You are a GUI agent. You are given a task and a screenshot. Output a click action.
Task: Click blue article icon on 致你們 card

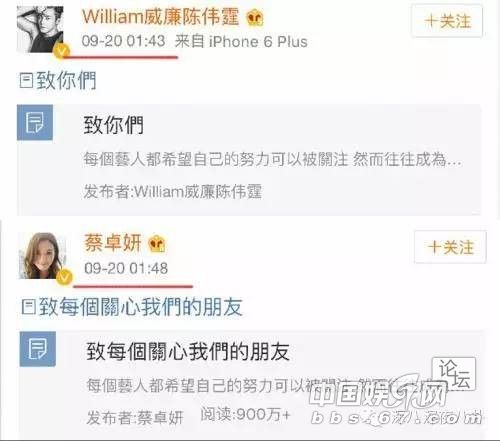(x=35, y=122)
